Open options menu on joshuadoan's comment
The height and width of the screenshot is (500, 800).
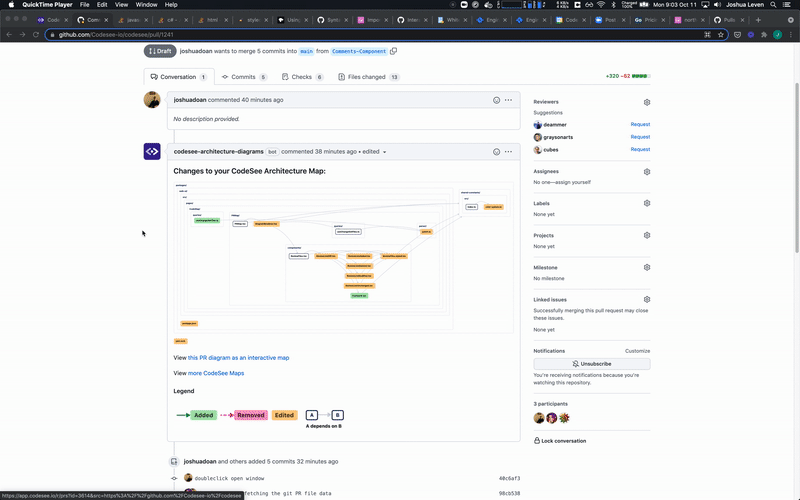click(x=508, y=100)
